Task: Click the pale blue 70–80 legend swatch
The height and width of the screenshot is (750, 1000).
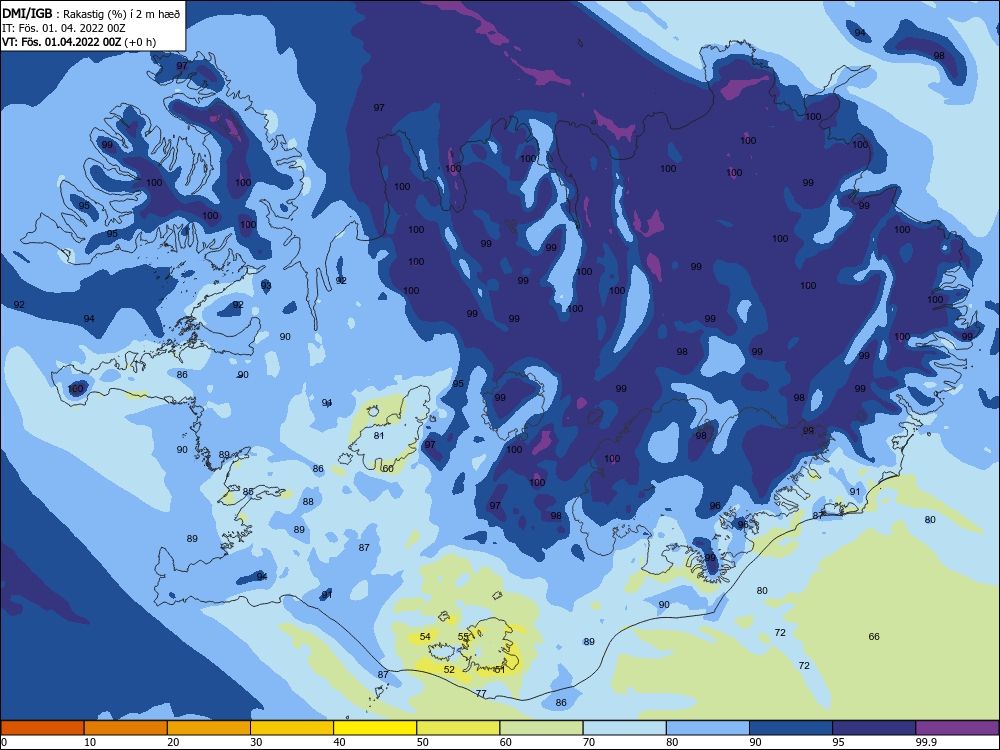Action: tap(624, 728)
